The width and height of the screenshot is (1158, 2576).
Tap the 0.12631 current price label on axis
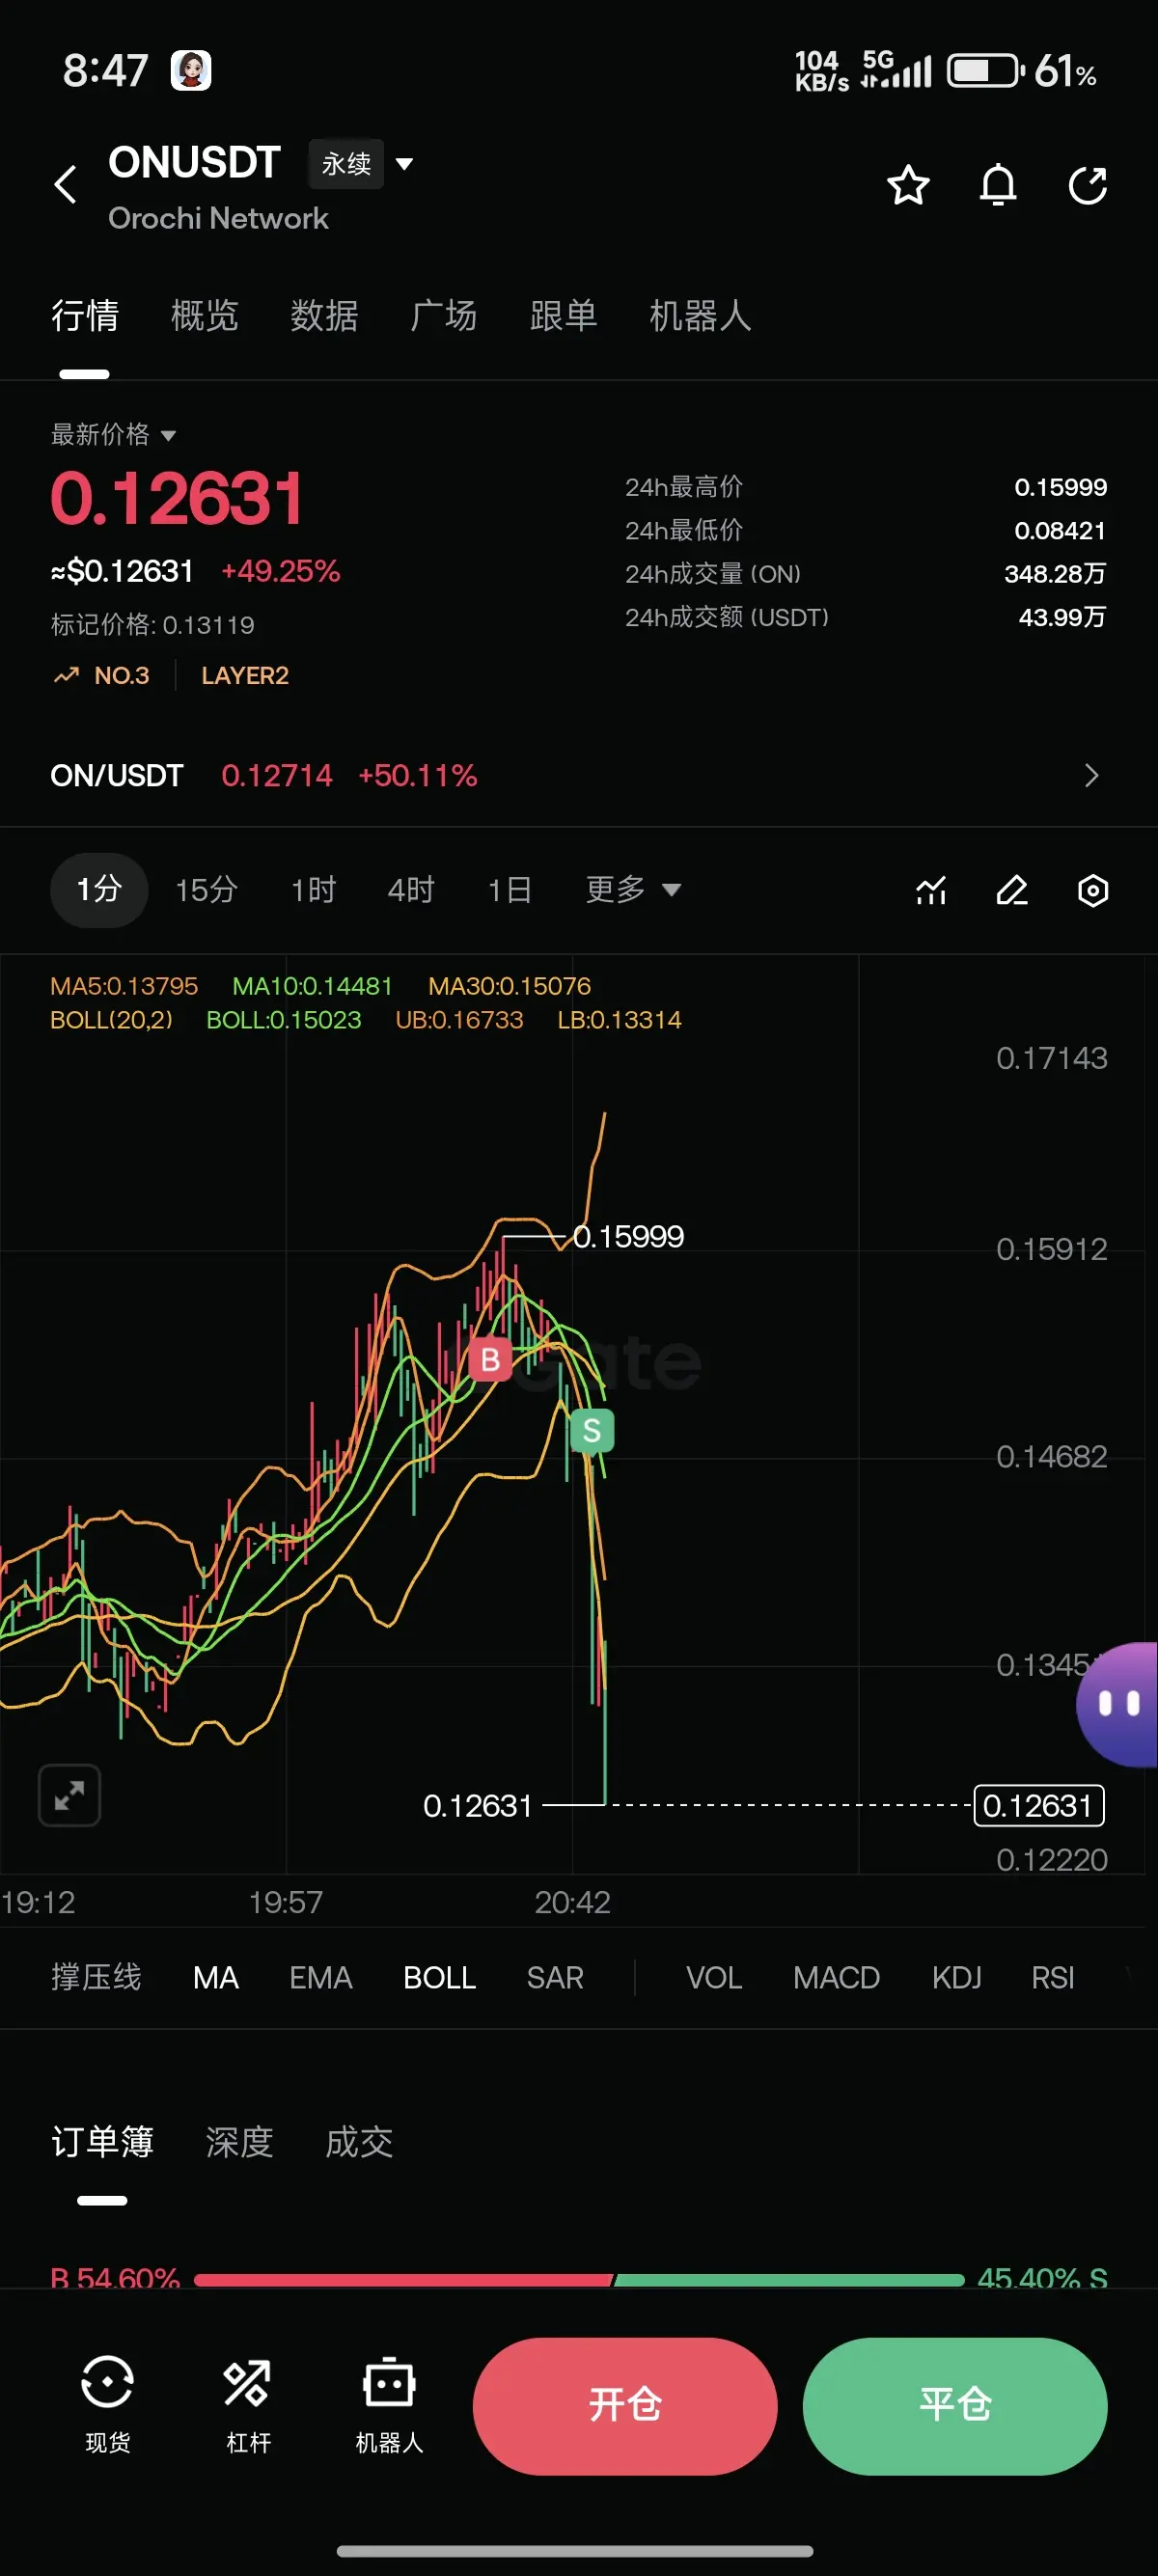(1039, 1805)
